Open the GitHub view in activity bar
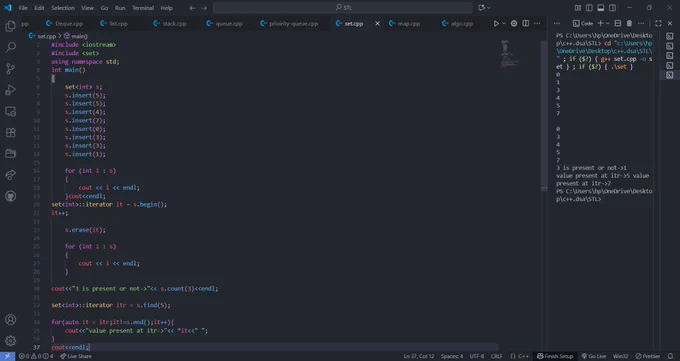 10,196
